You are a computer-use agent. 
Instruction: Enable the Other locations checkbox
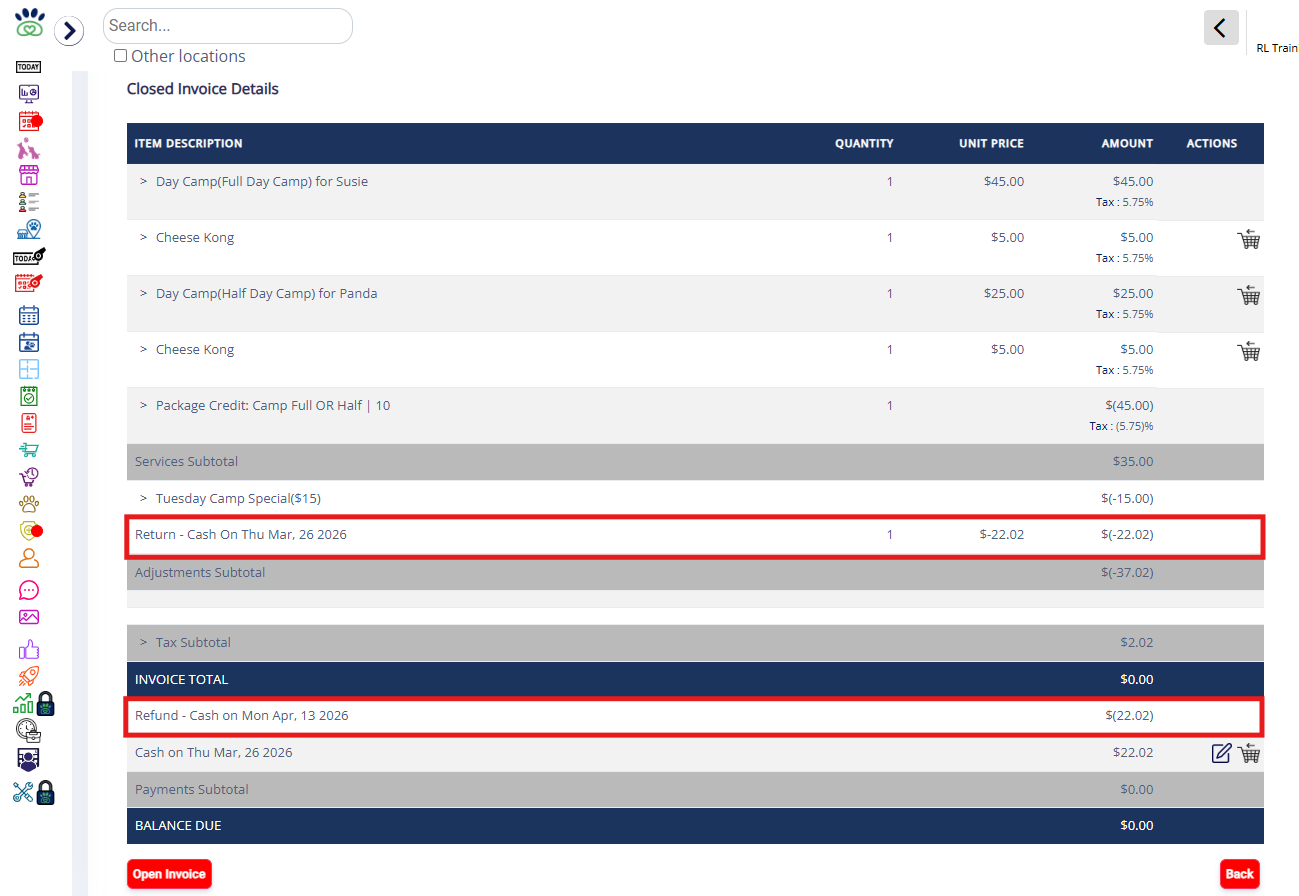pyautogui.click(x=121, y=56)
